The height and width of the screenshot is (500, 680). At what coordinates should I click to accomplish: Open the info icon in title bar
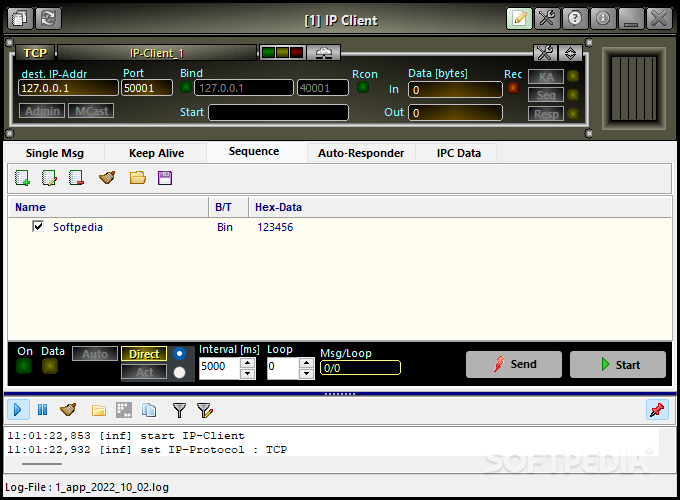(x=603, y=19)
